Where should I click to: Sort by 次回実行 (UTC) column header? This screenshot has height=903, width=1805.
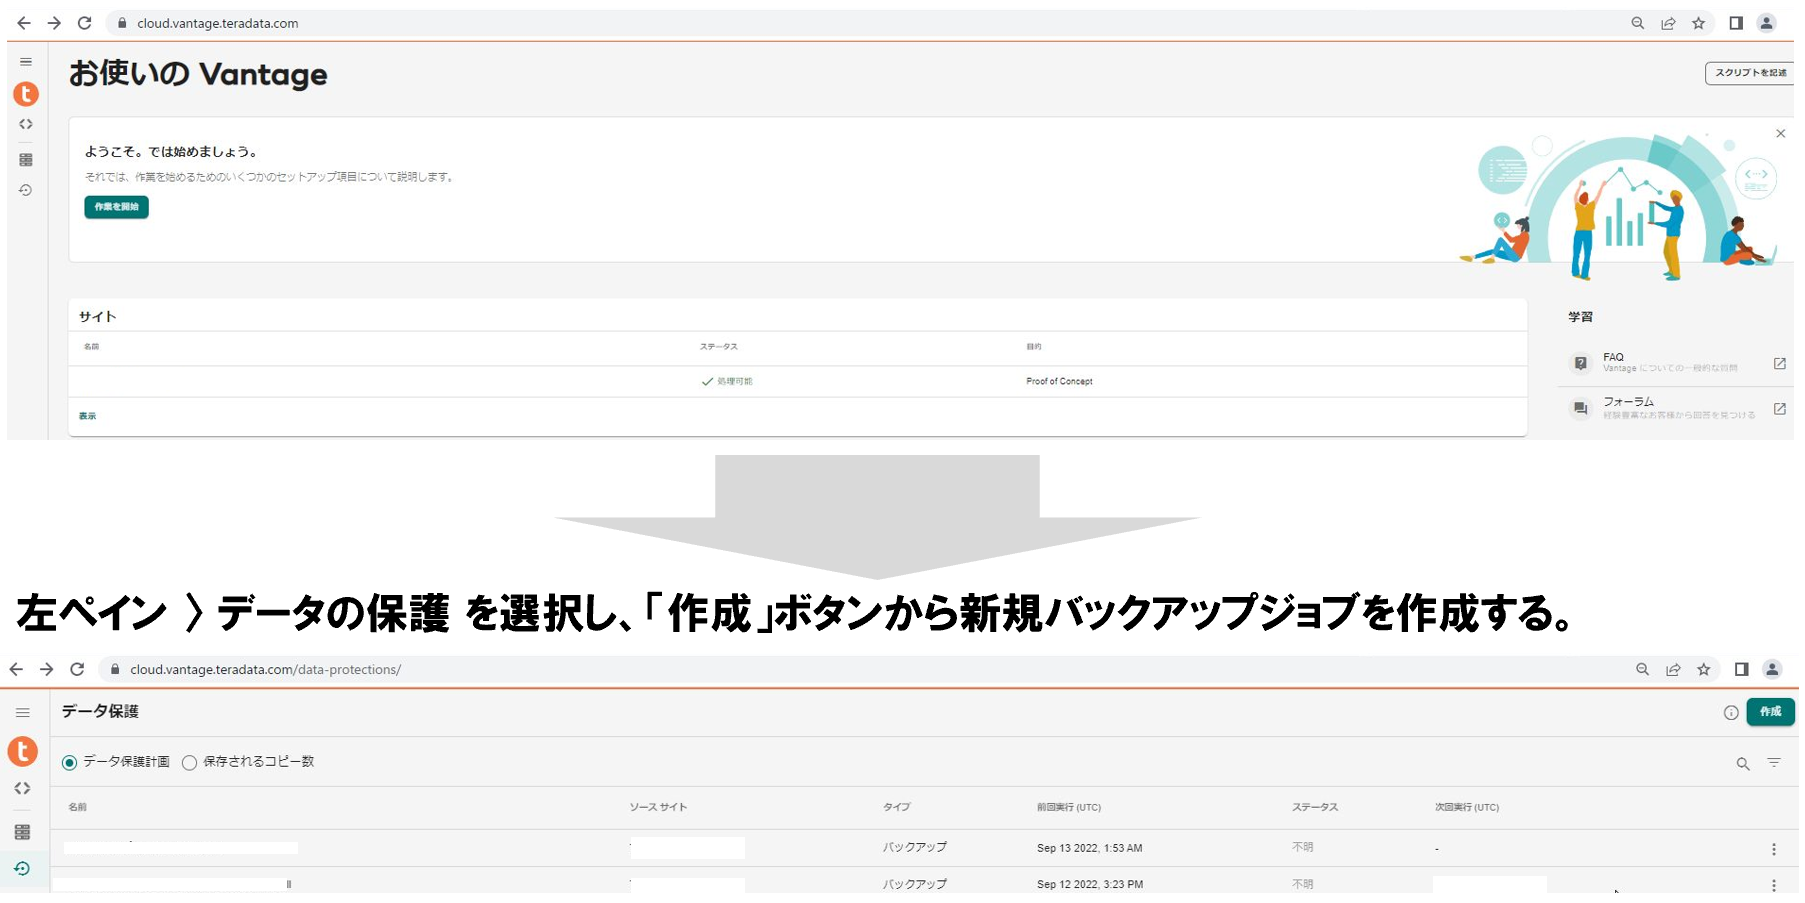1467,807
